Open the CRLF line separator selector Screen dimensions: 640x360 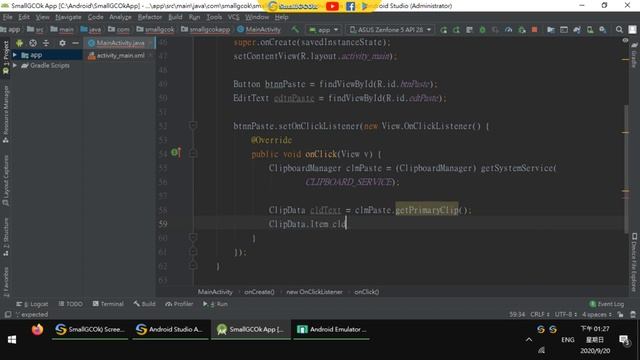point(540,314)
